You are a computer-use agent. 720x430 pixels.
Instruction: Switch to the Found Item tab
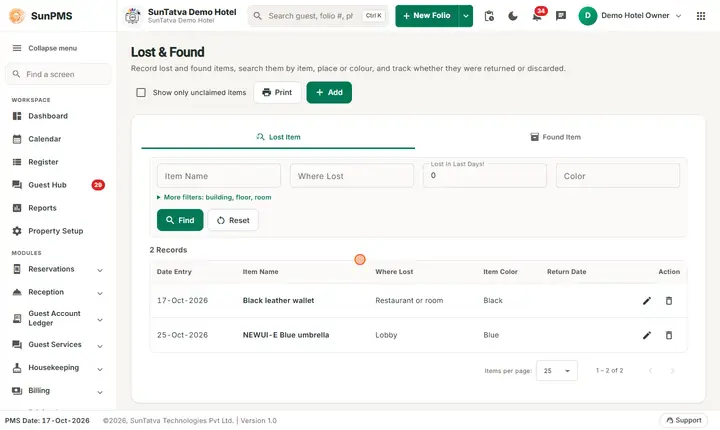555,137
